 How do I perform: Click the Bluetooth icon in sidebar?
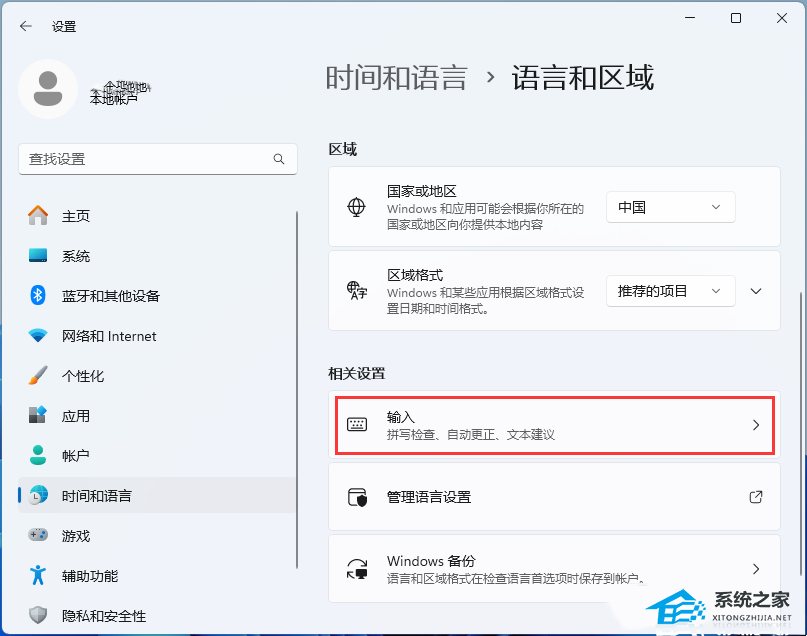38,295
